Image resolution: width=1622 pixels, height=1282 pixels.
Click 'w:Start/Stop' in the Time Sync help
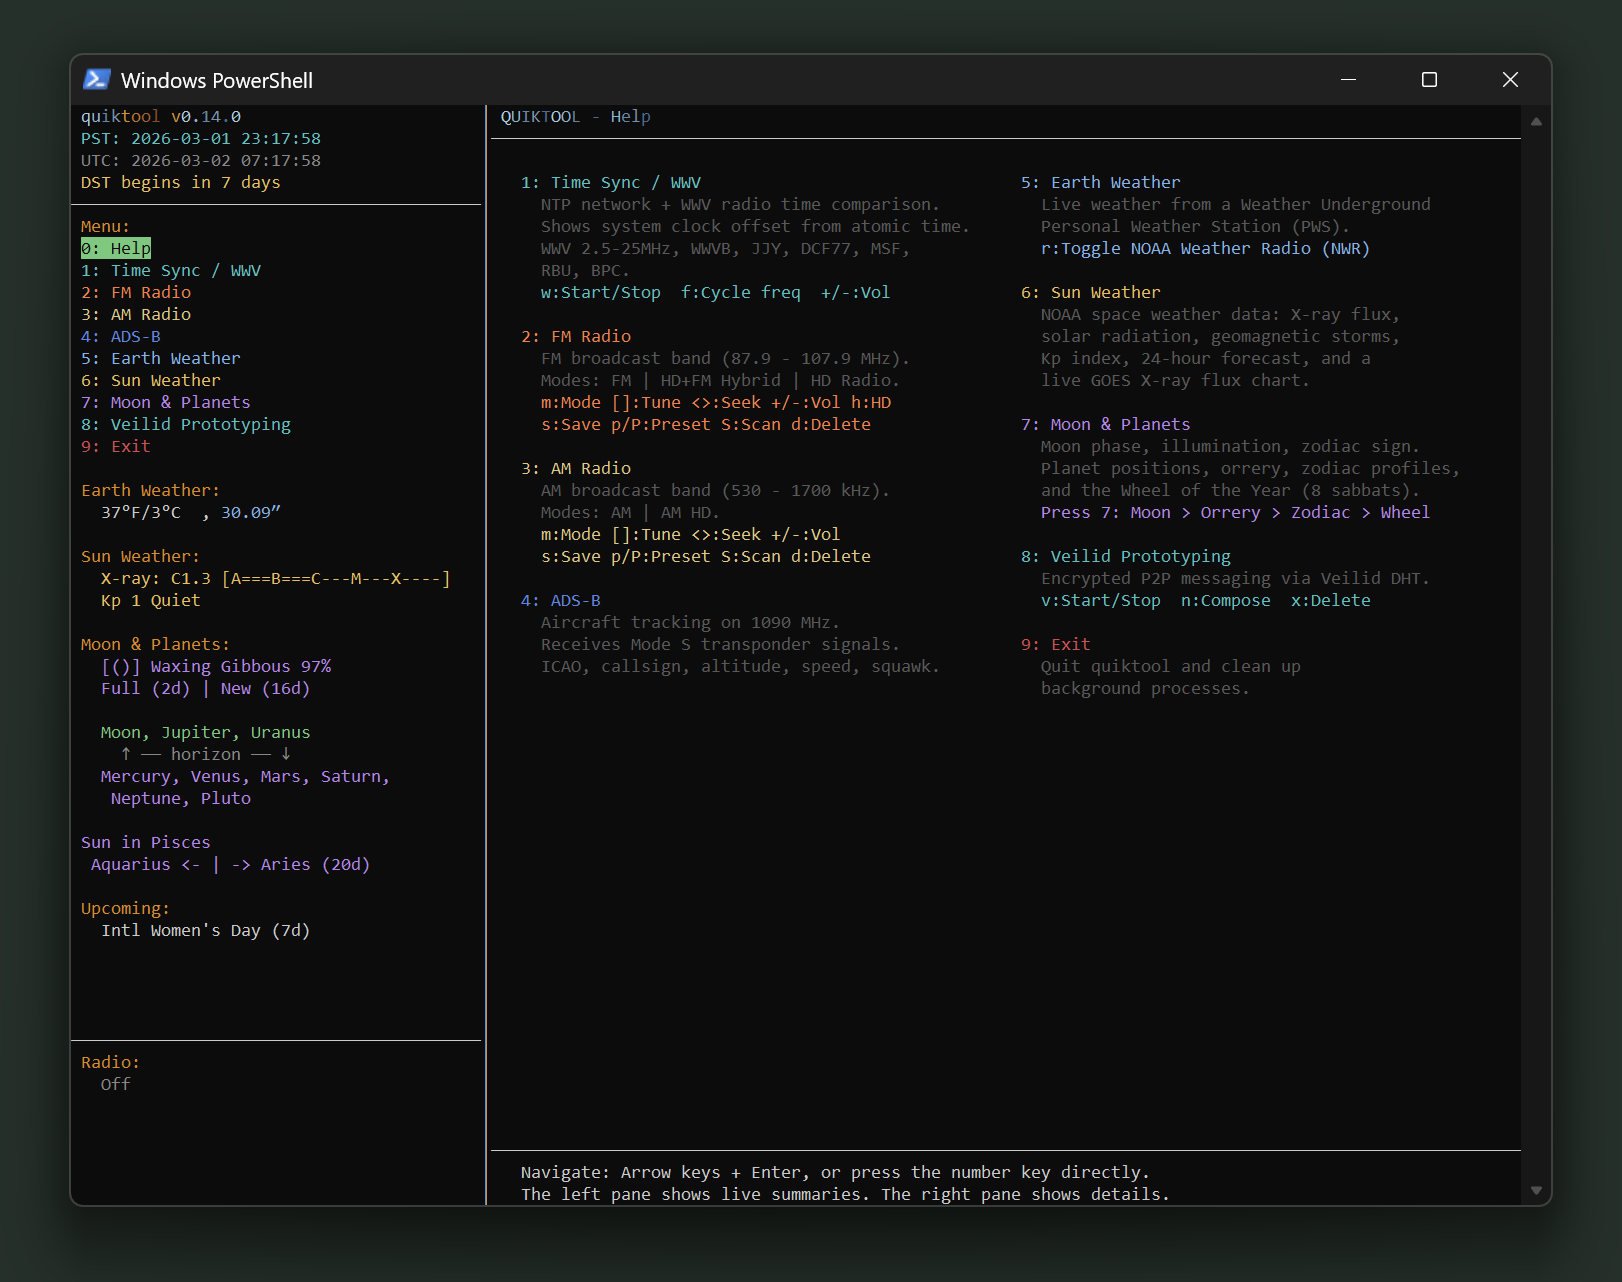601,292
